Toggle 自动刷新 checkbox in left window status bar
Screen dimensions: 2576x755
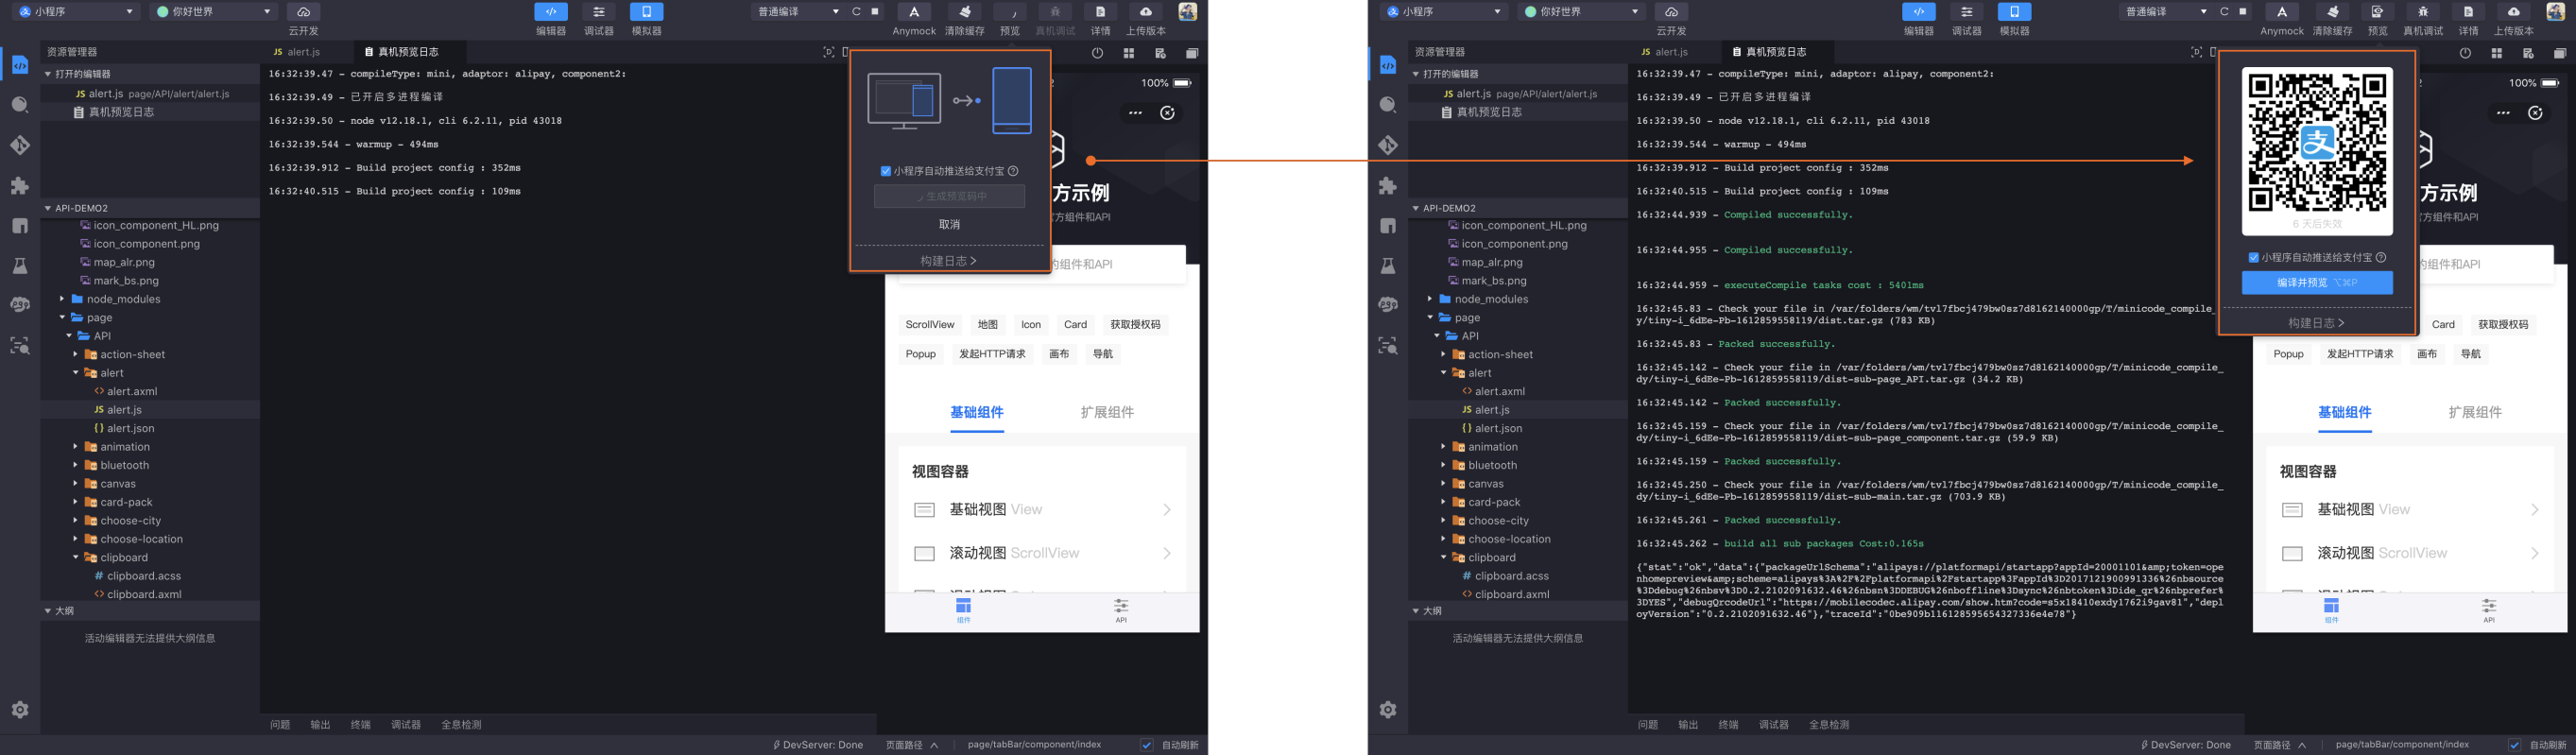pyautogui.click(x=1147, y=745)
